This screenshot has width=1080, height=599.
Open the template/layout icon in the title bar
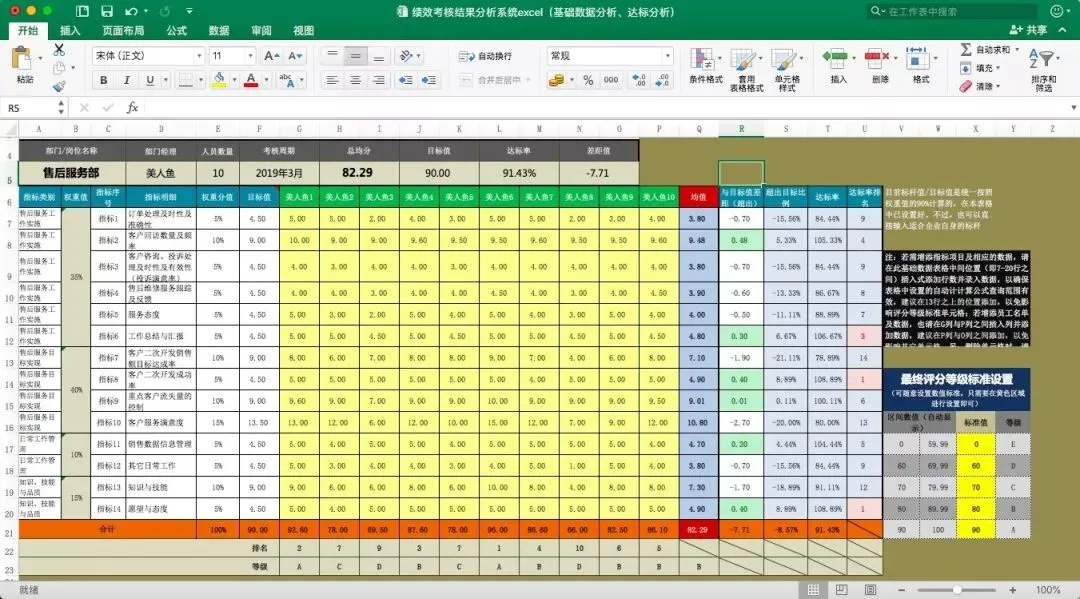(x=82, y=11)
